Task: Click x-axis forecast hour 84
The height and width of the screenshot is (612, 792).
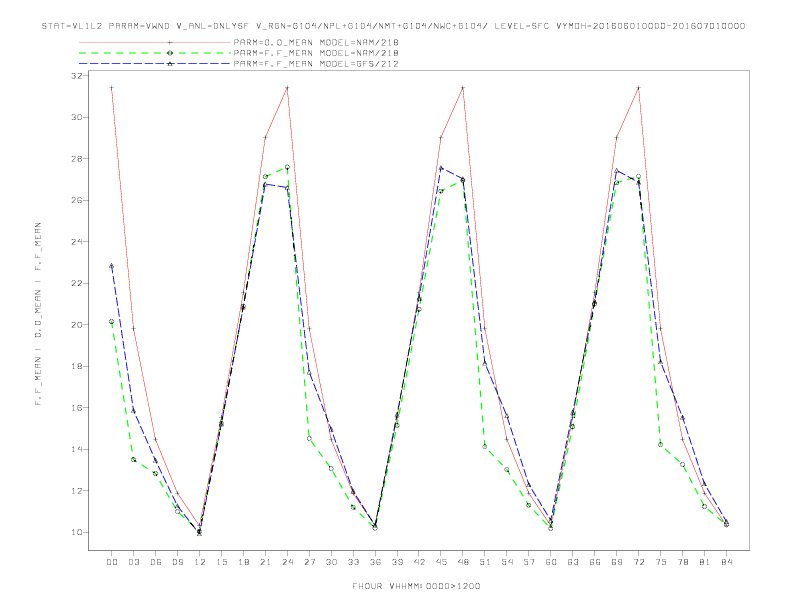Action: [726, 562]
